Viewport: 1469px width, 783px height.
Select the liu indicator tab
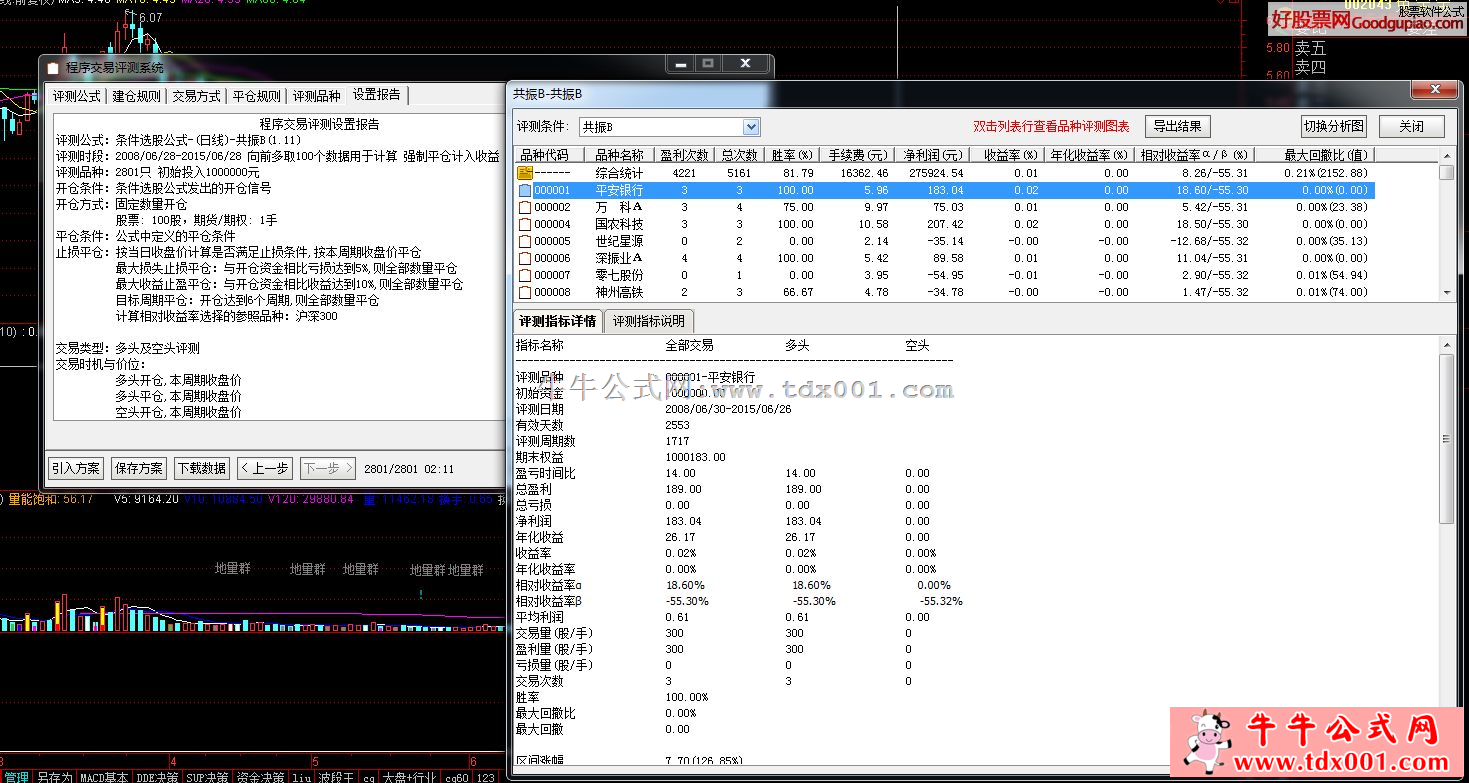coord(301,776)
